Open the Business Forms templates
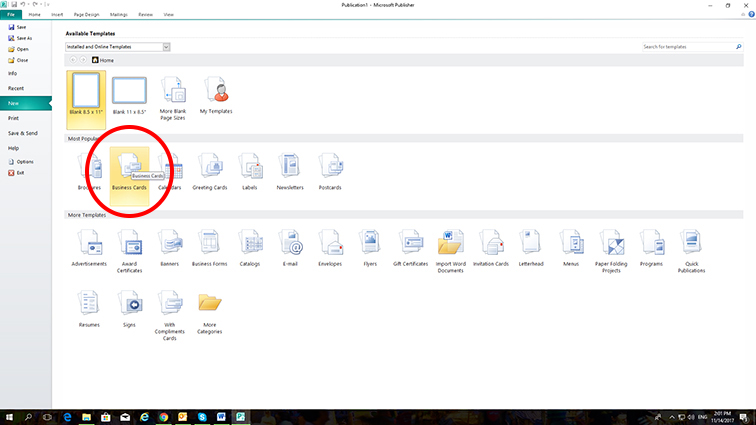The image size is (756, 425). pyautogui.click(x=210, y=248)
